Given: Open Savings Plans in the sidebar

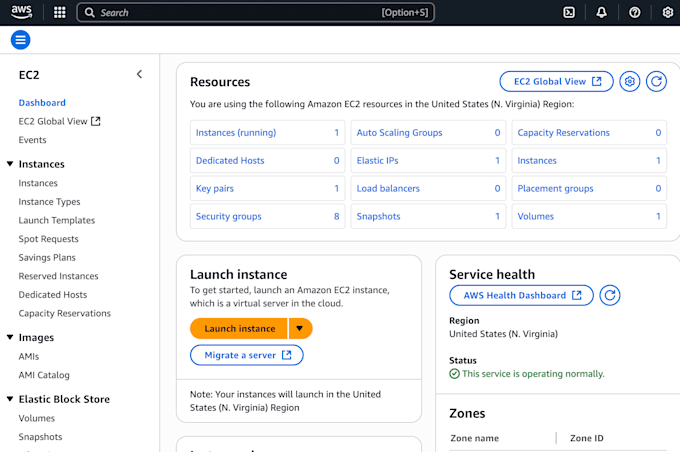Looking at the screenshot, I should pyautogui.click(x=47, y=258).
